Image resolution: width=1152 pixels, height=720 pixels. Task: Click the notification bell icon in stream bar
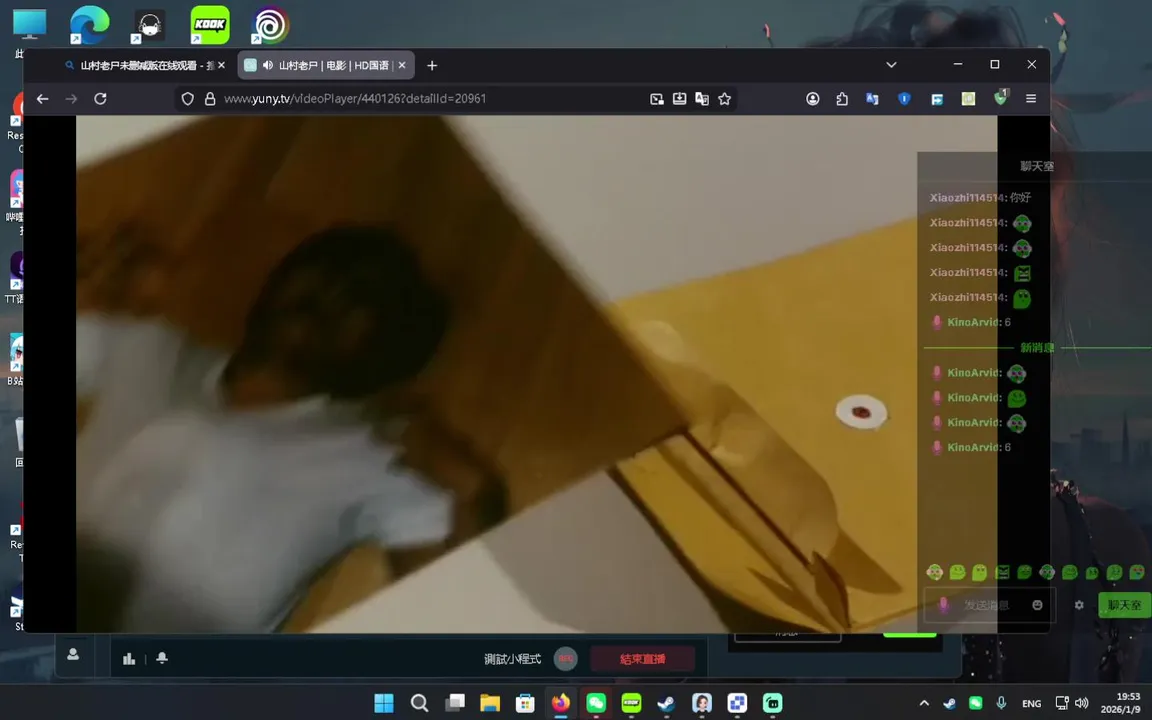(x=162, y=658)
